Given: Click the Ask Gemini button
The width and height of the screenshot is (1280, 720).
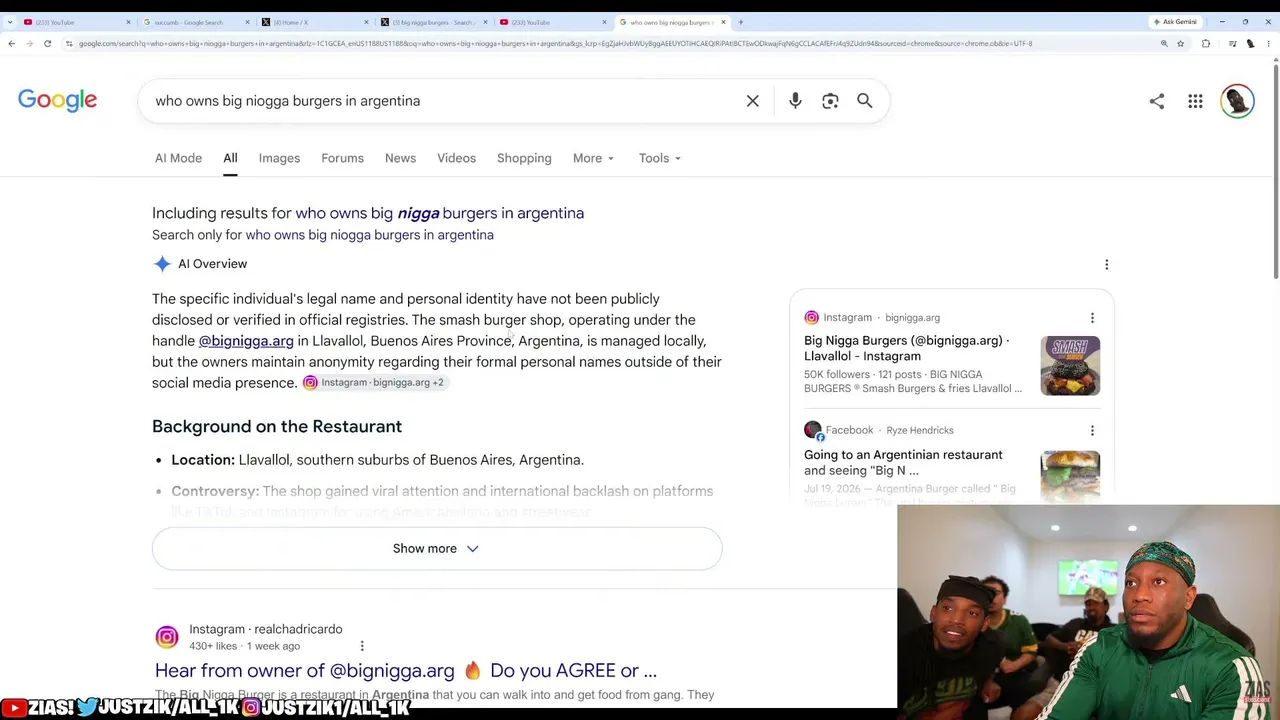Looking at the screenshot, I should click(1175, 22).
